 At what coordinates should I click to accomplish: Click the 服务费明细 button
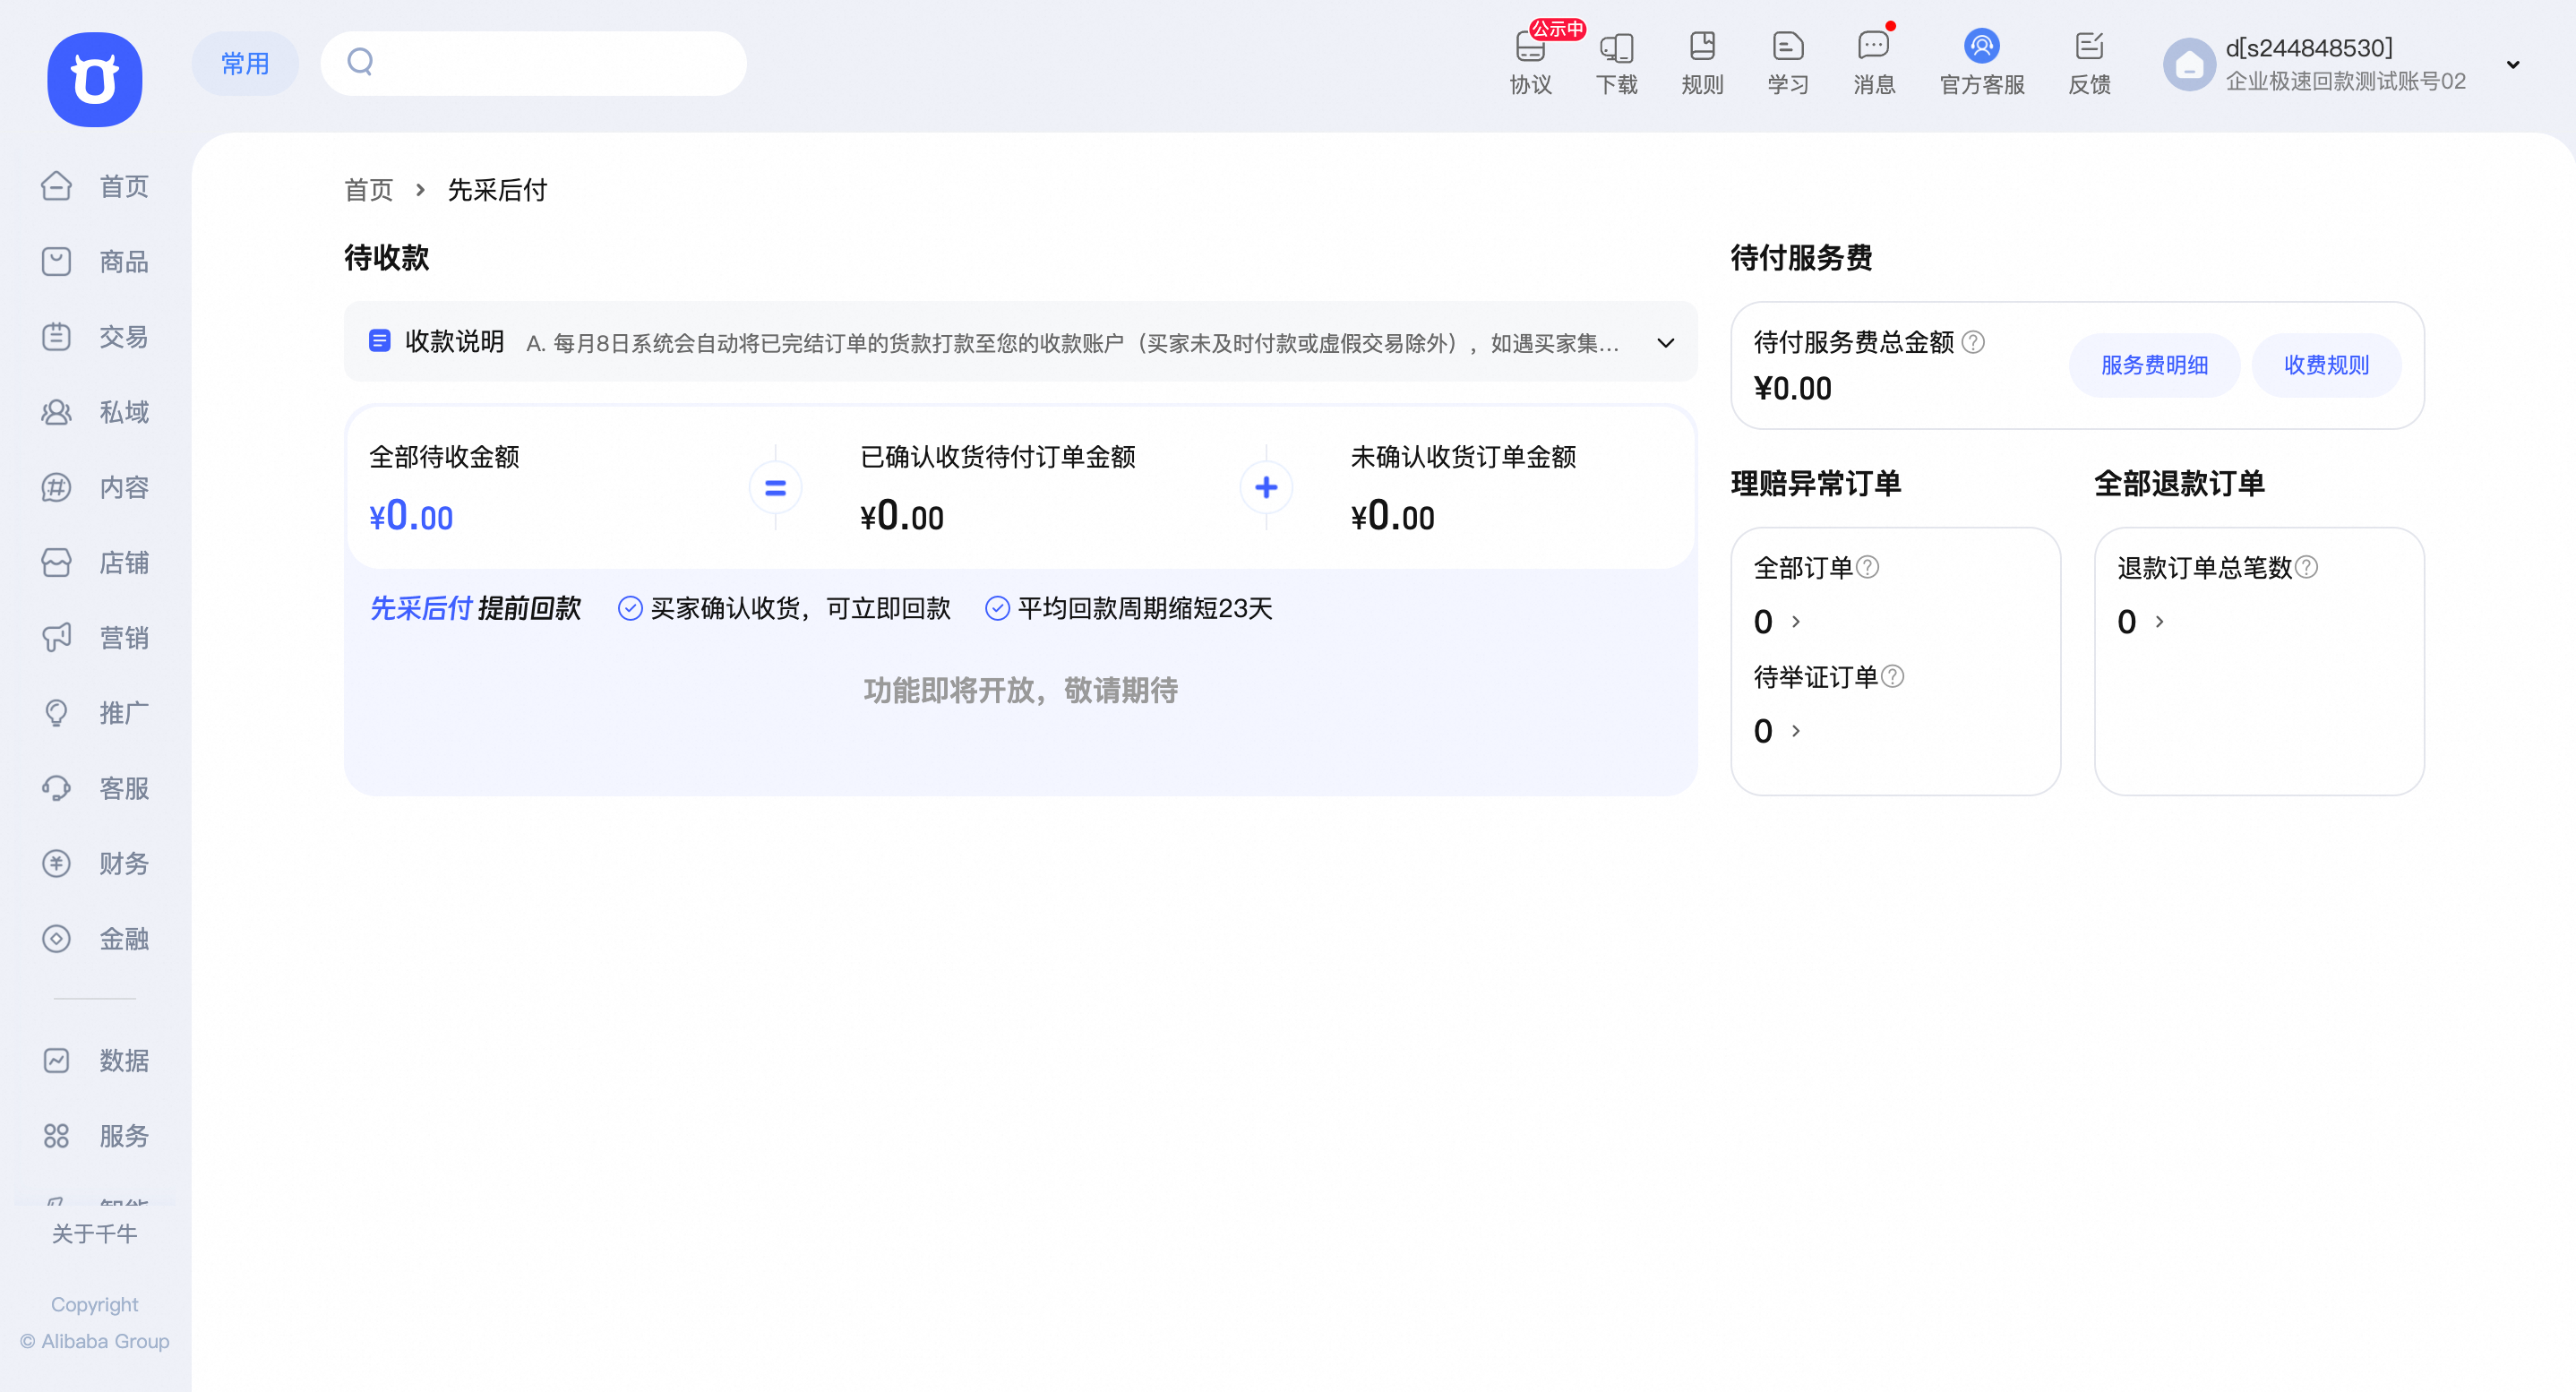(x=2154, y=365)
